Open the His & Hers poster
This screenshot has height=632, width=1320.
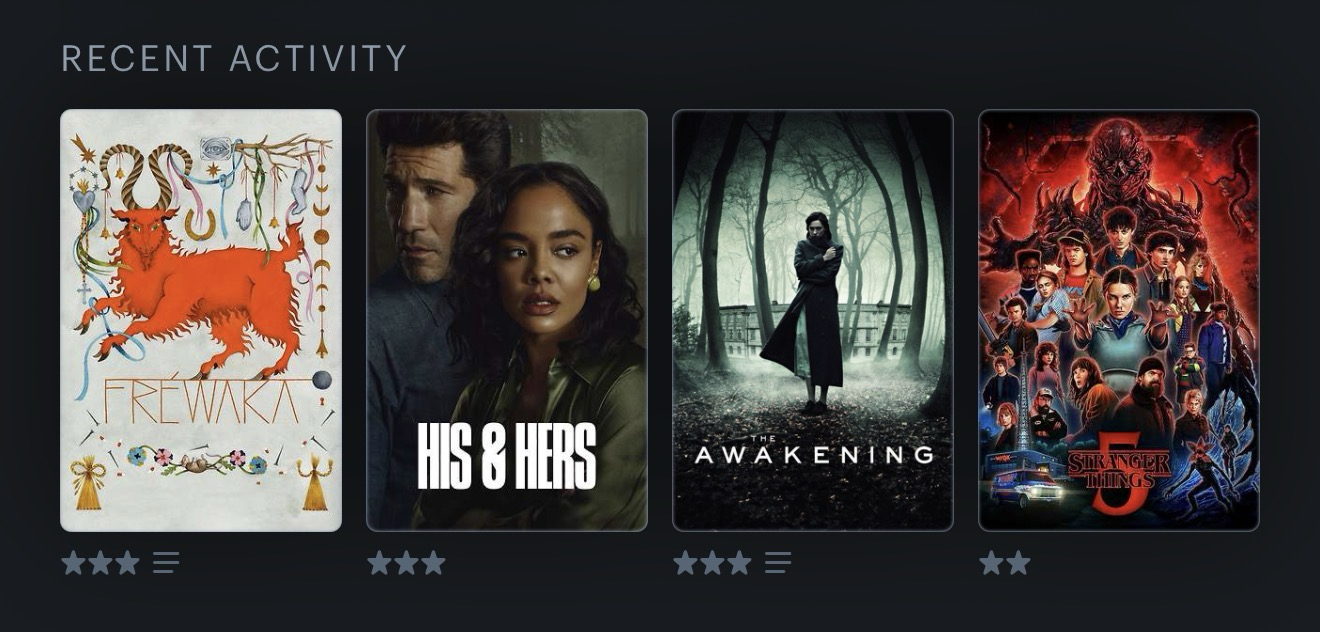[x=507, y=320]
